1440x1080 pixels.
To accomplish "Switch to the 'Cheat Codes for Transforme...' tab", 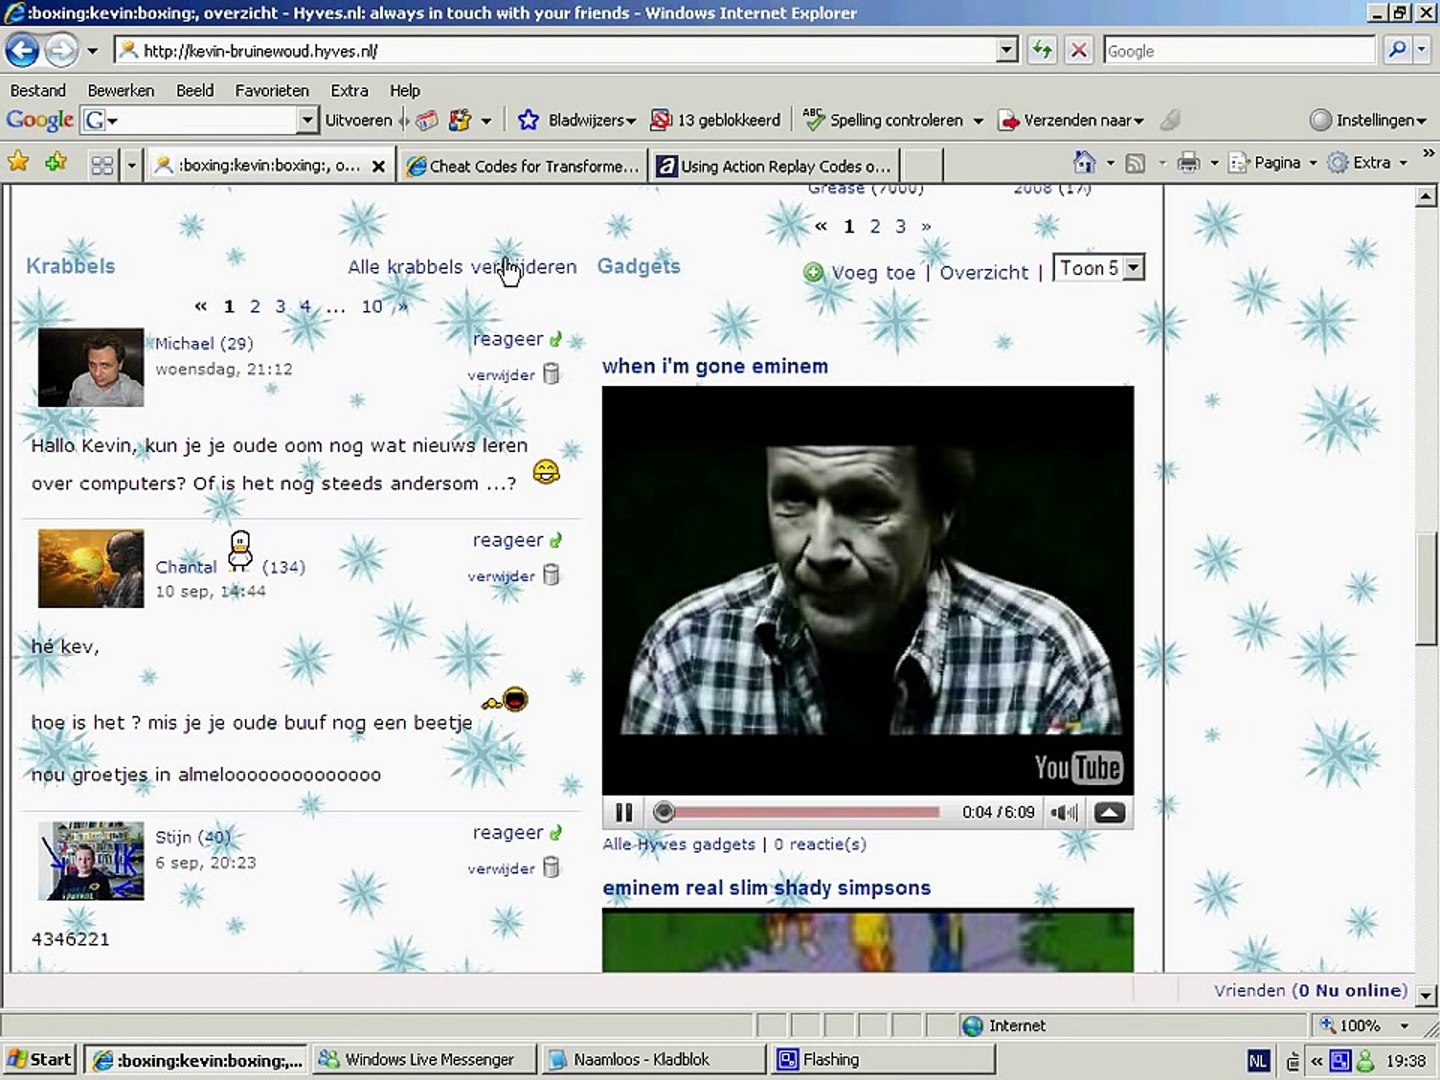I will [523, 166].
